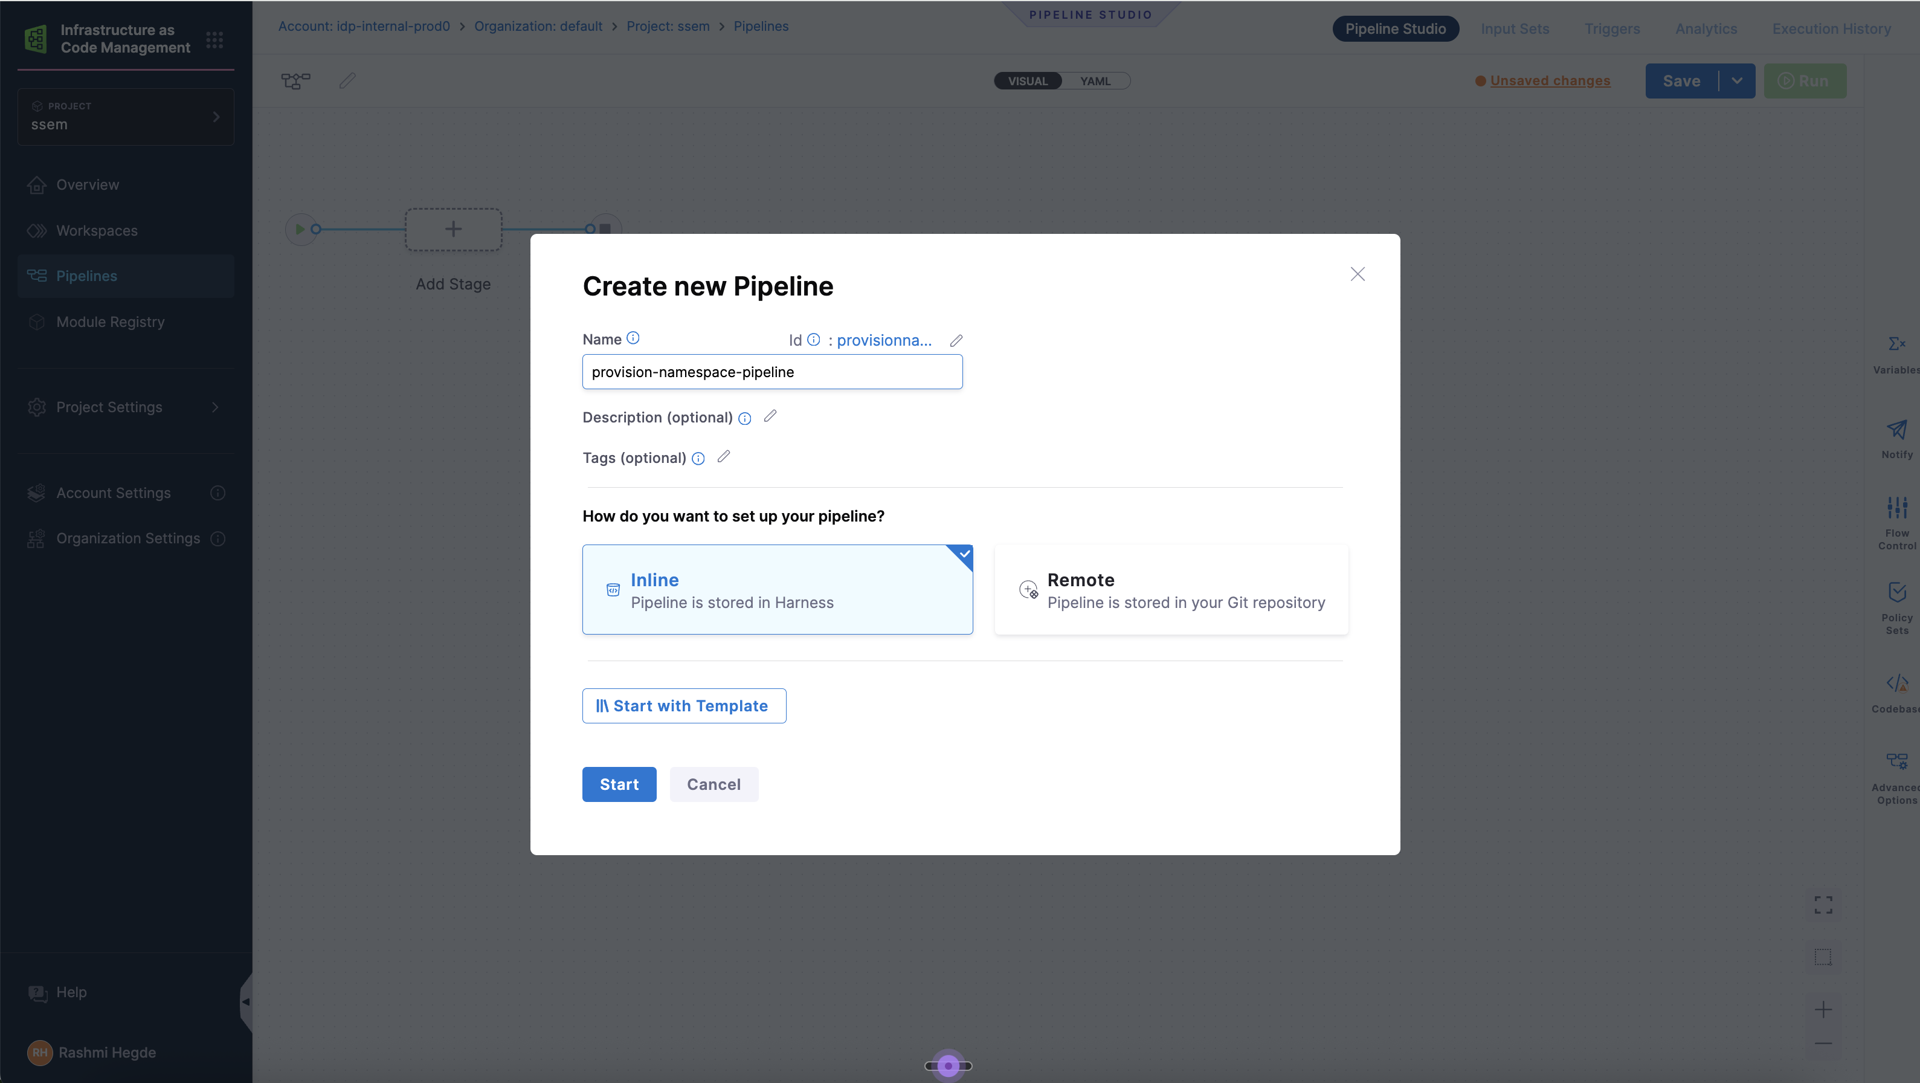Click the Tags edit pencil icon
Screen dimensions: 1920x1083
click(724, 457)
